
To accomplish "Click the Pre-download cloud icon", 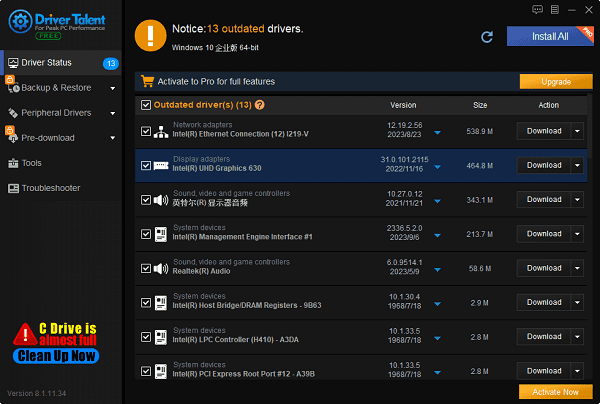I will point(13,138).
